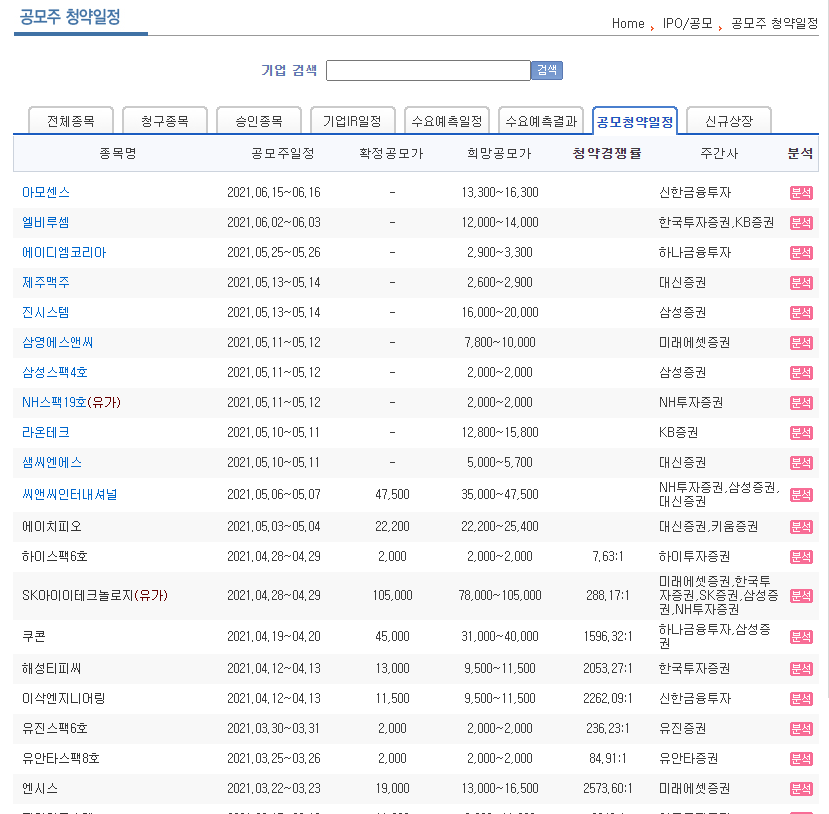Screen dimensions: 829x814
Task: Select competition ratio 2262.09:1
Action: [607, 699]
